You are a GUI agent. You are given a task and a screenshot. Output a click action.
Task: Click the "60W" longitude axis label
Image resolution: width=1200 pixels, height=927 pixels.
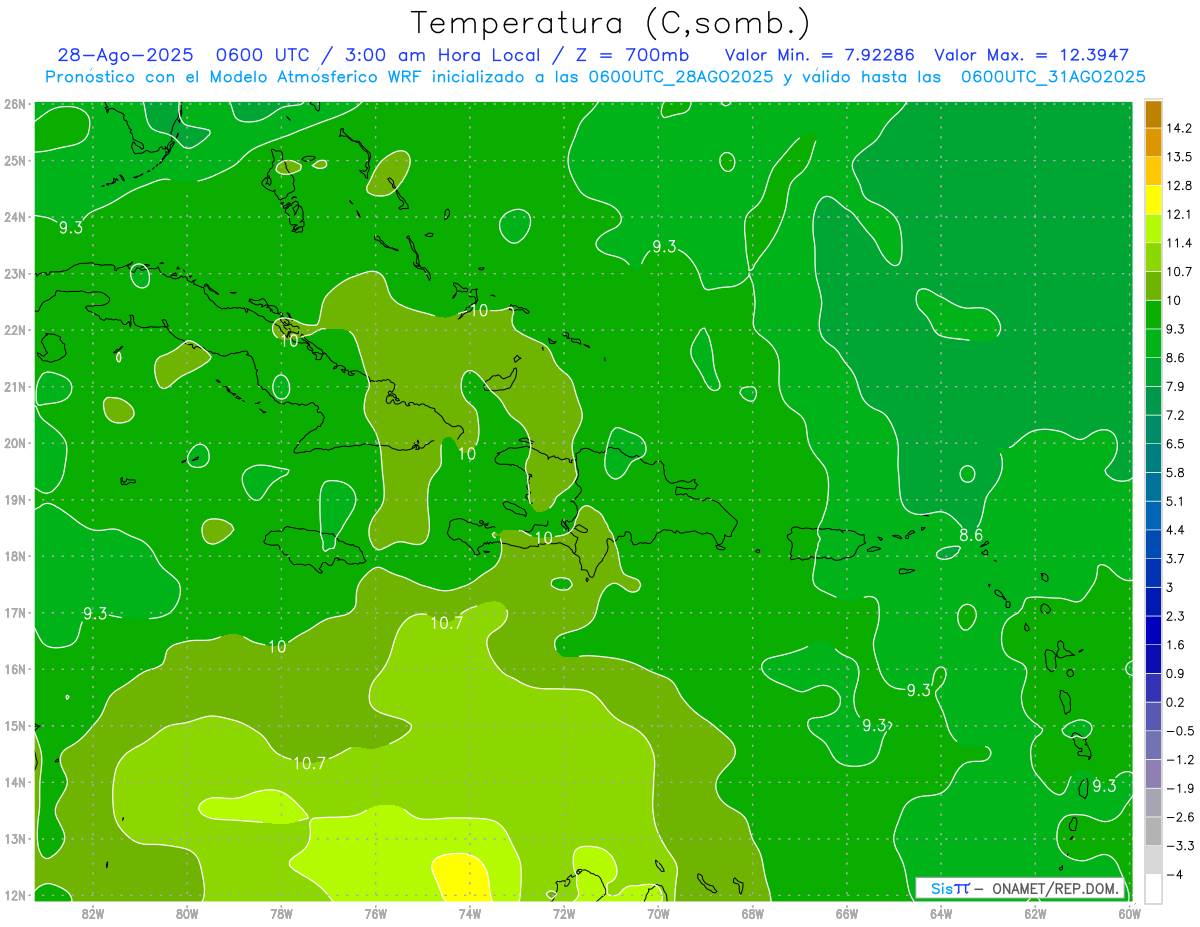(x=1130, y=912)
